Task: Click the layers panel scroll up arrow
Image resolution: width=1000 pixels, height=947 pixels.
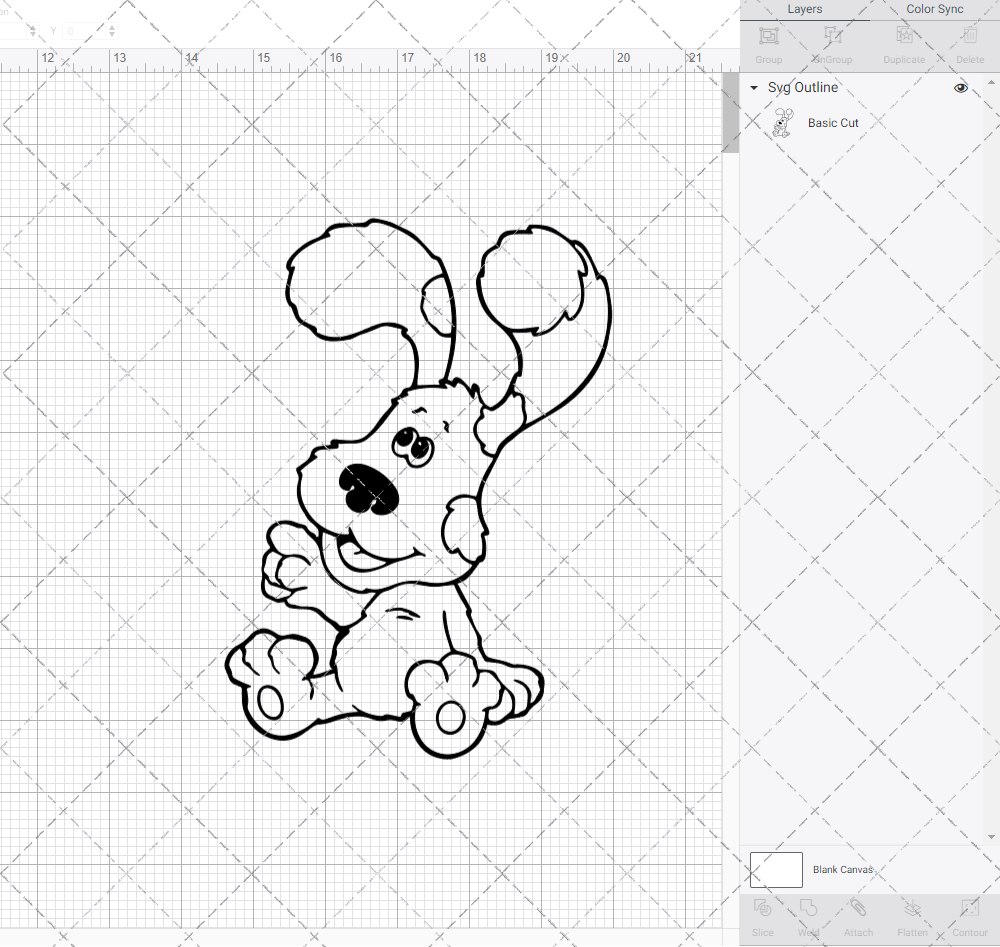Action: click(991, 83)
